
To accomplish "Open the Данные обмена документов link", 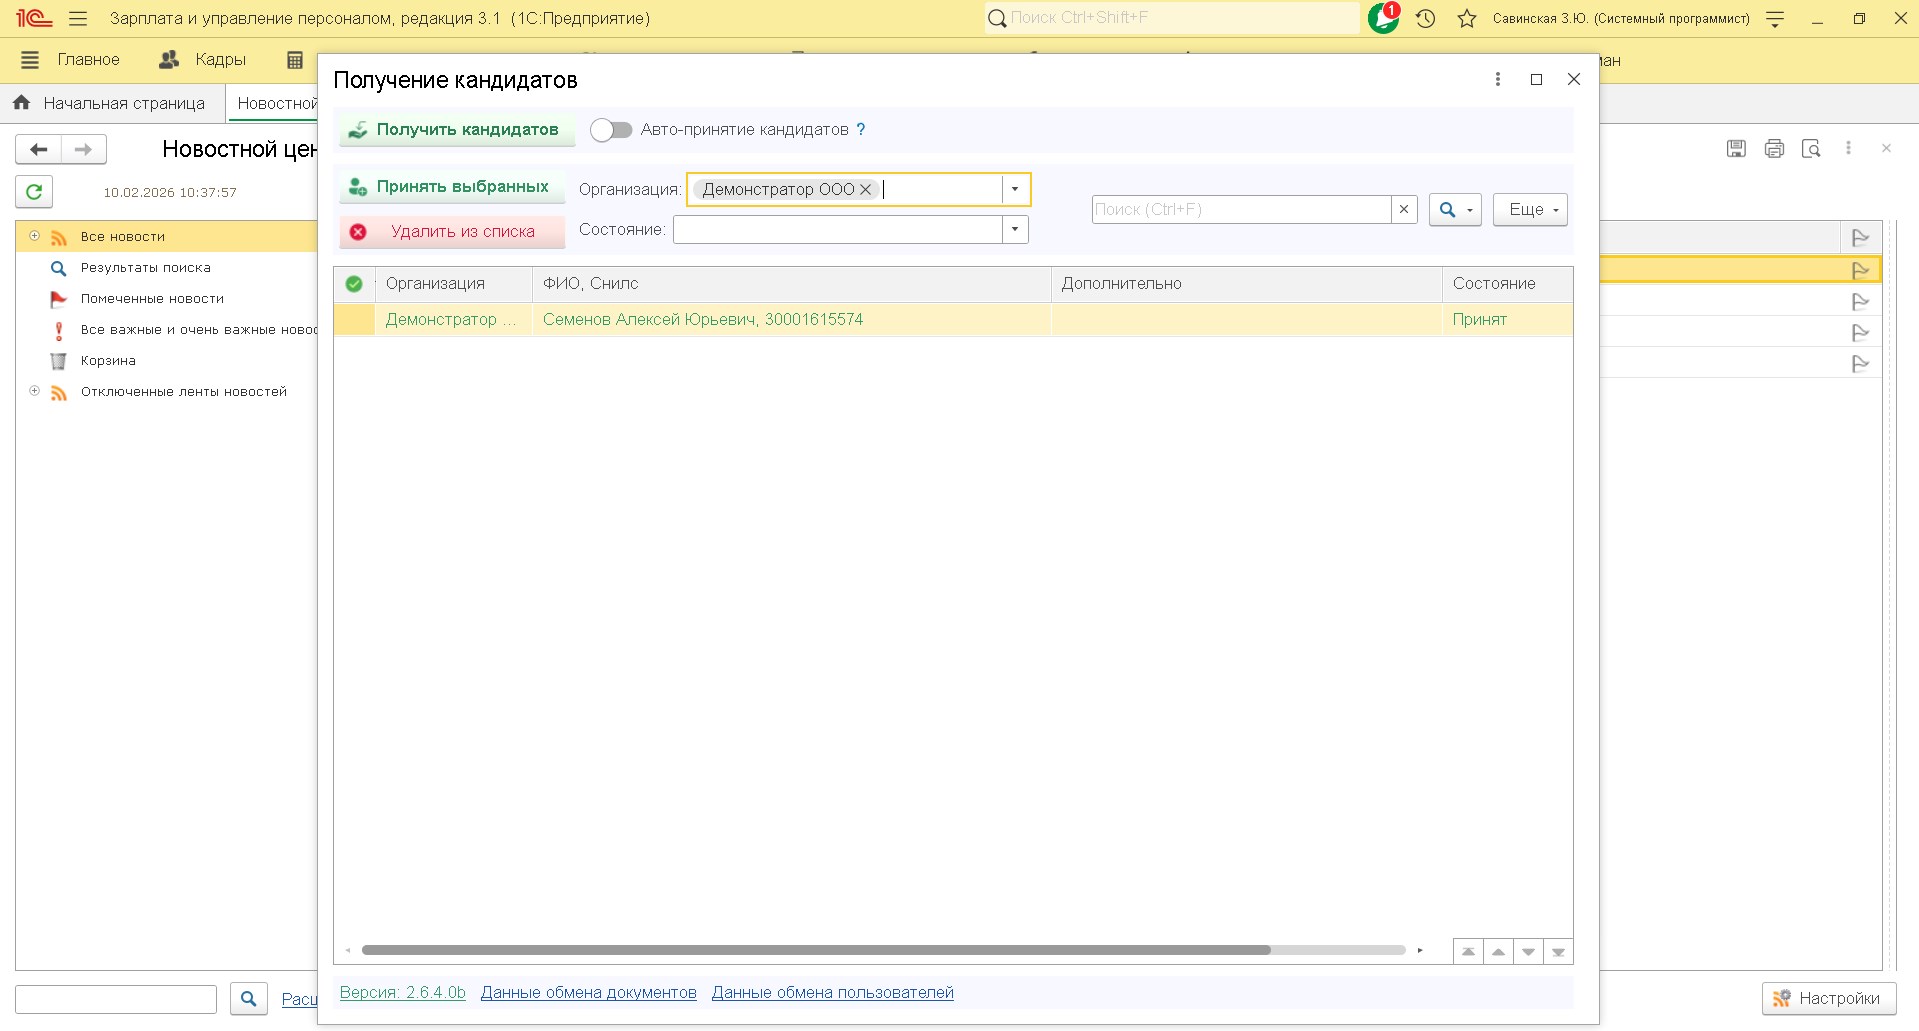I will pyautogui.click(x=588, y=992).
